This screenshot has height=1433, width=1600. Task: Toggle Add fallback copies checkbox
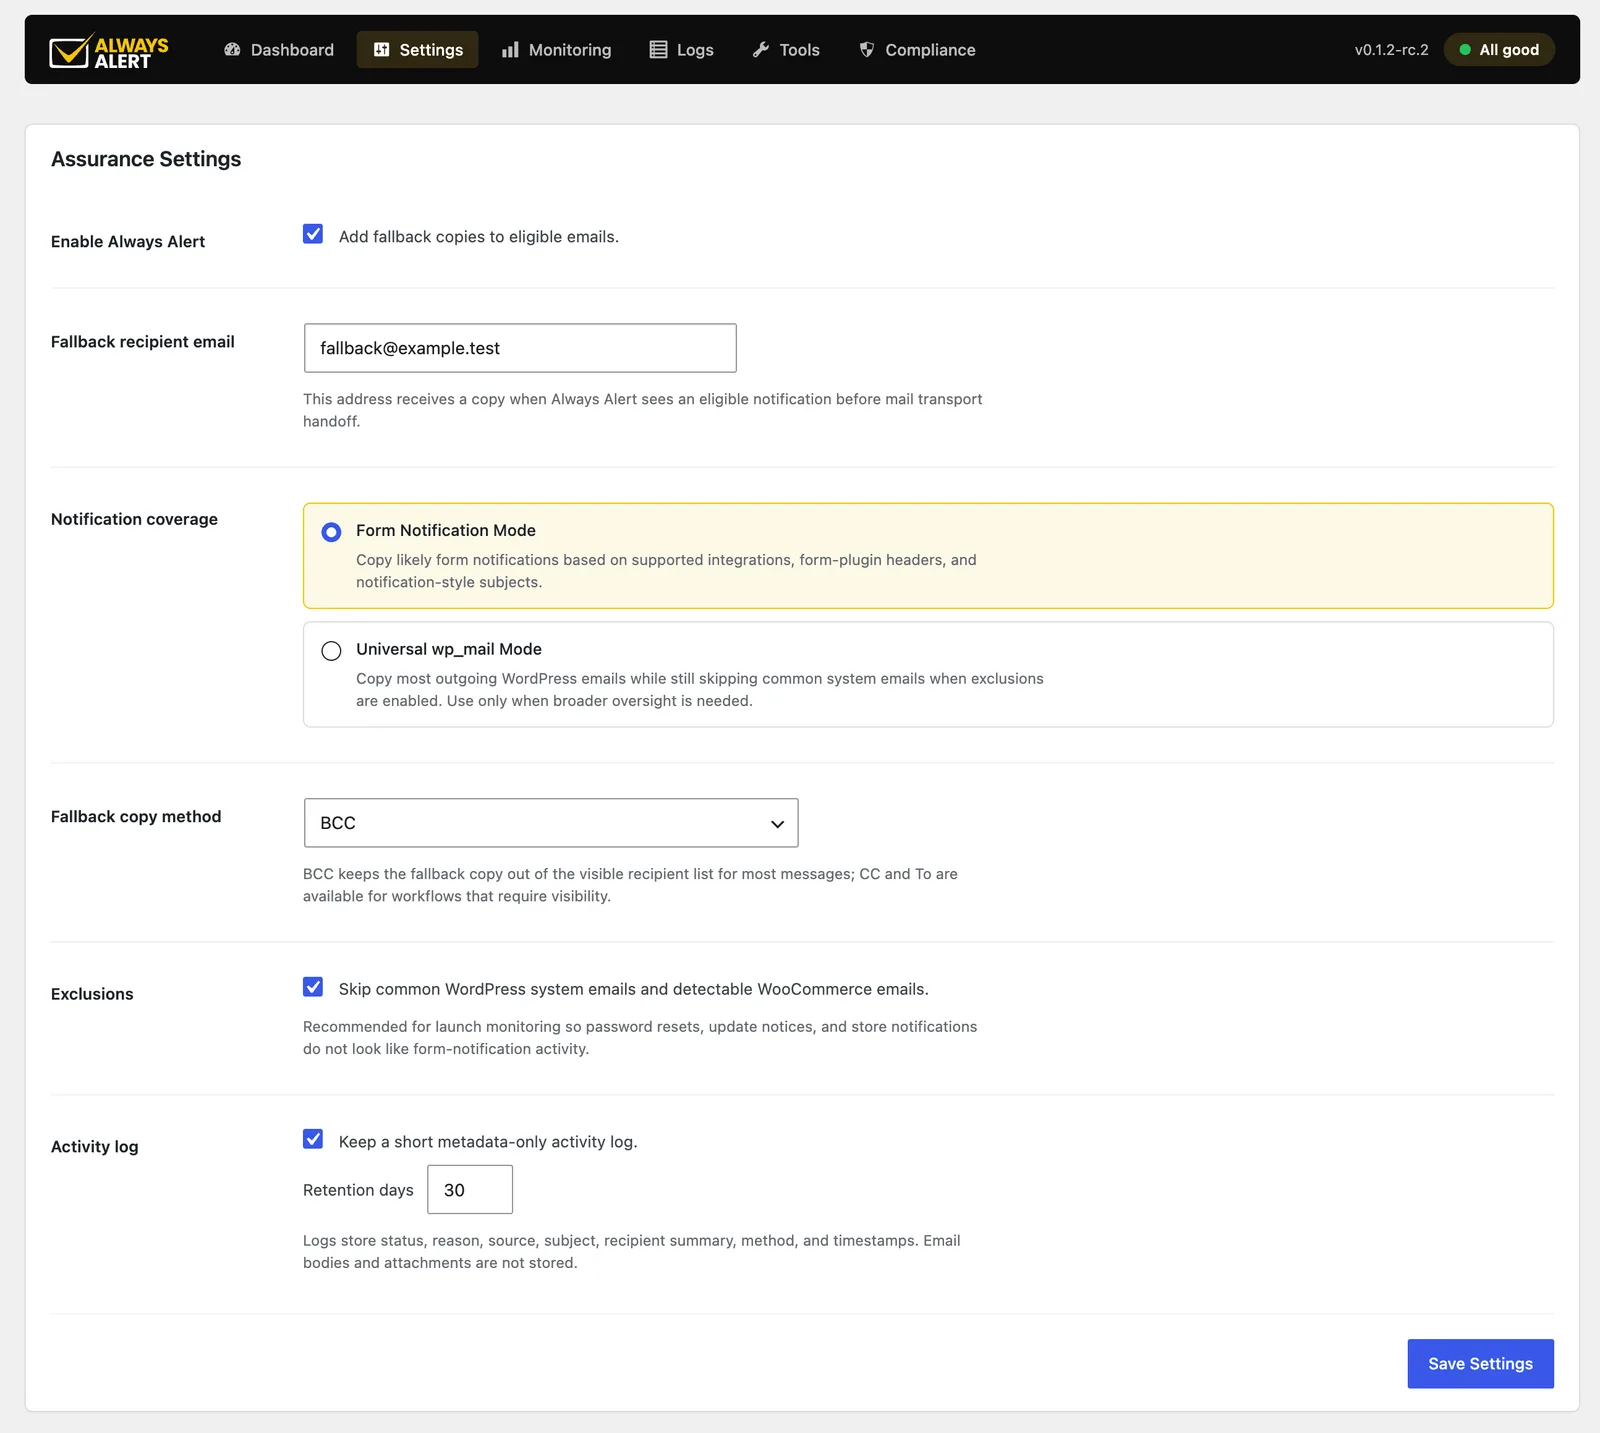pos(313,234)
